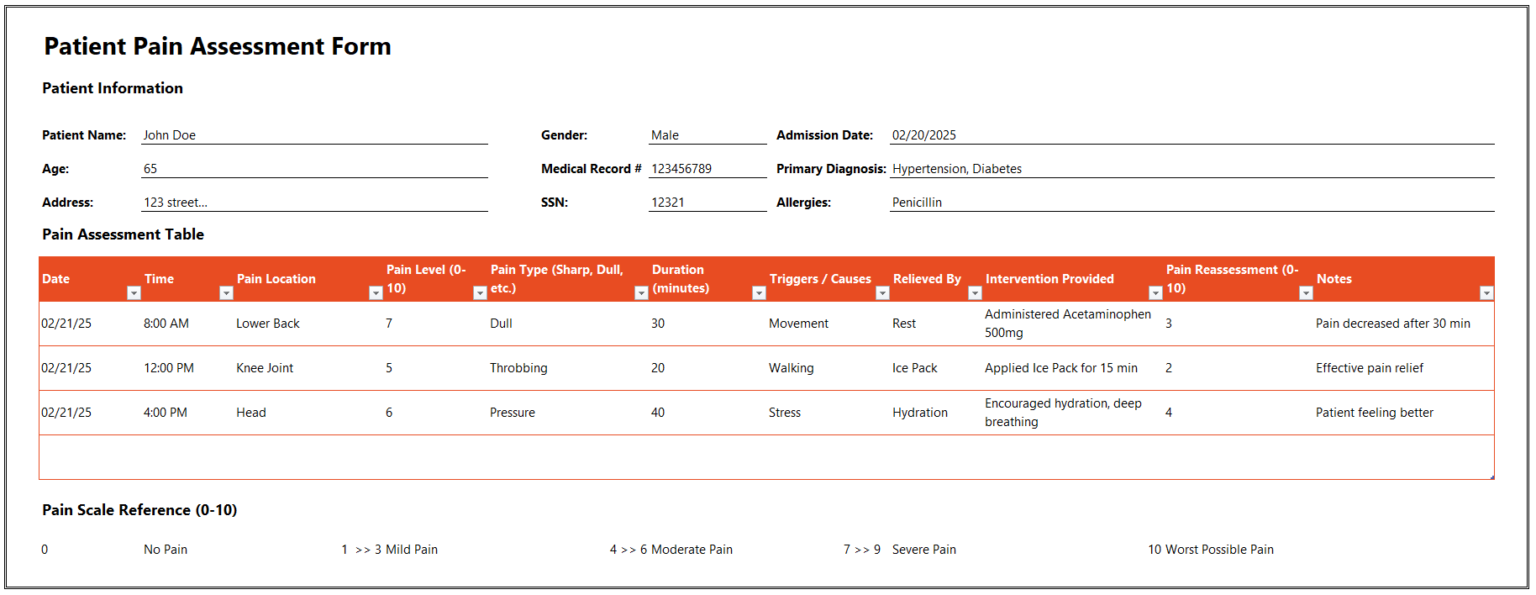
Task: Open the Notes column filter
Action: click(x=1488, y=293)
